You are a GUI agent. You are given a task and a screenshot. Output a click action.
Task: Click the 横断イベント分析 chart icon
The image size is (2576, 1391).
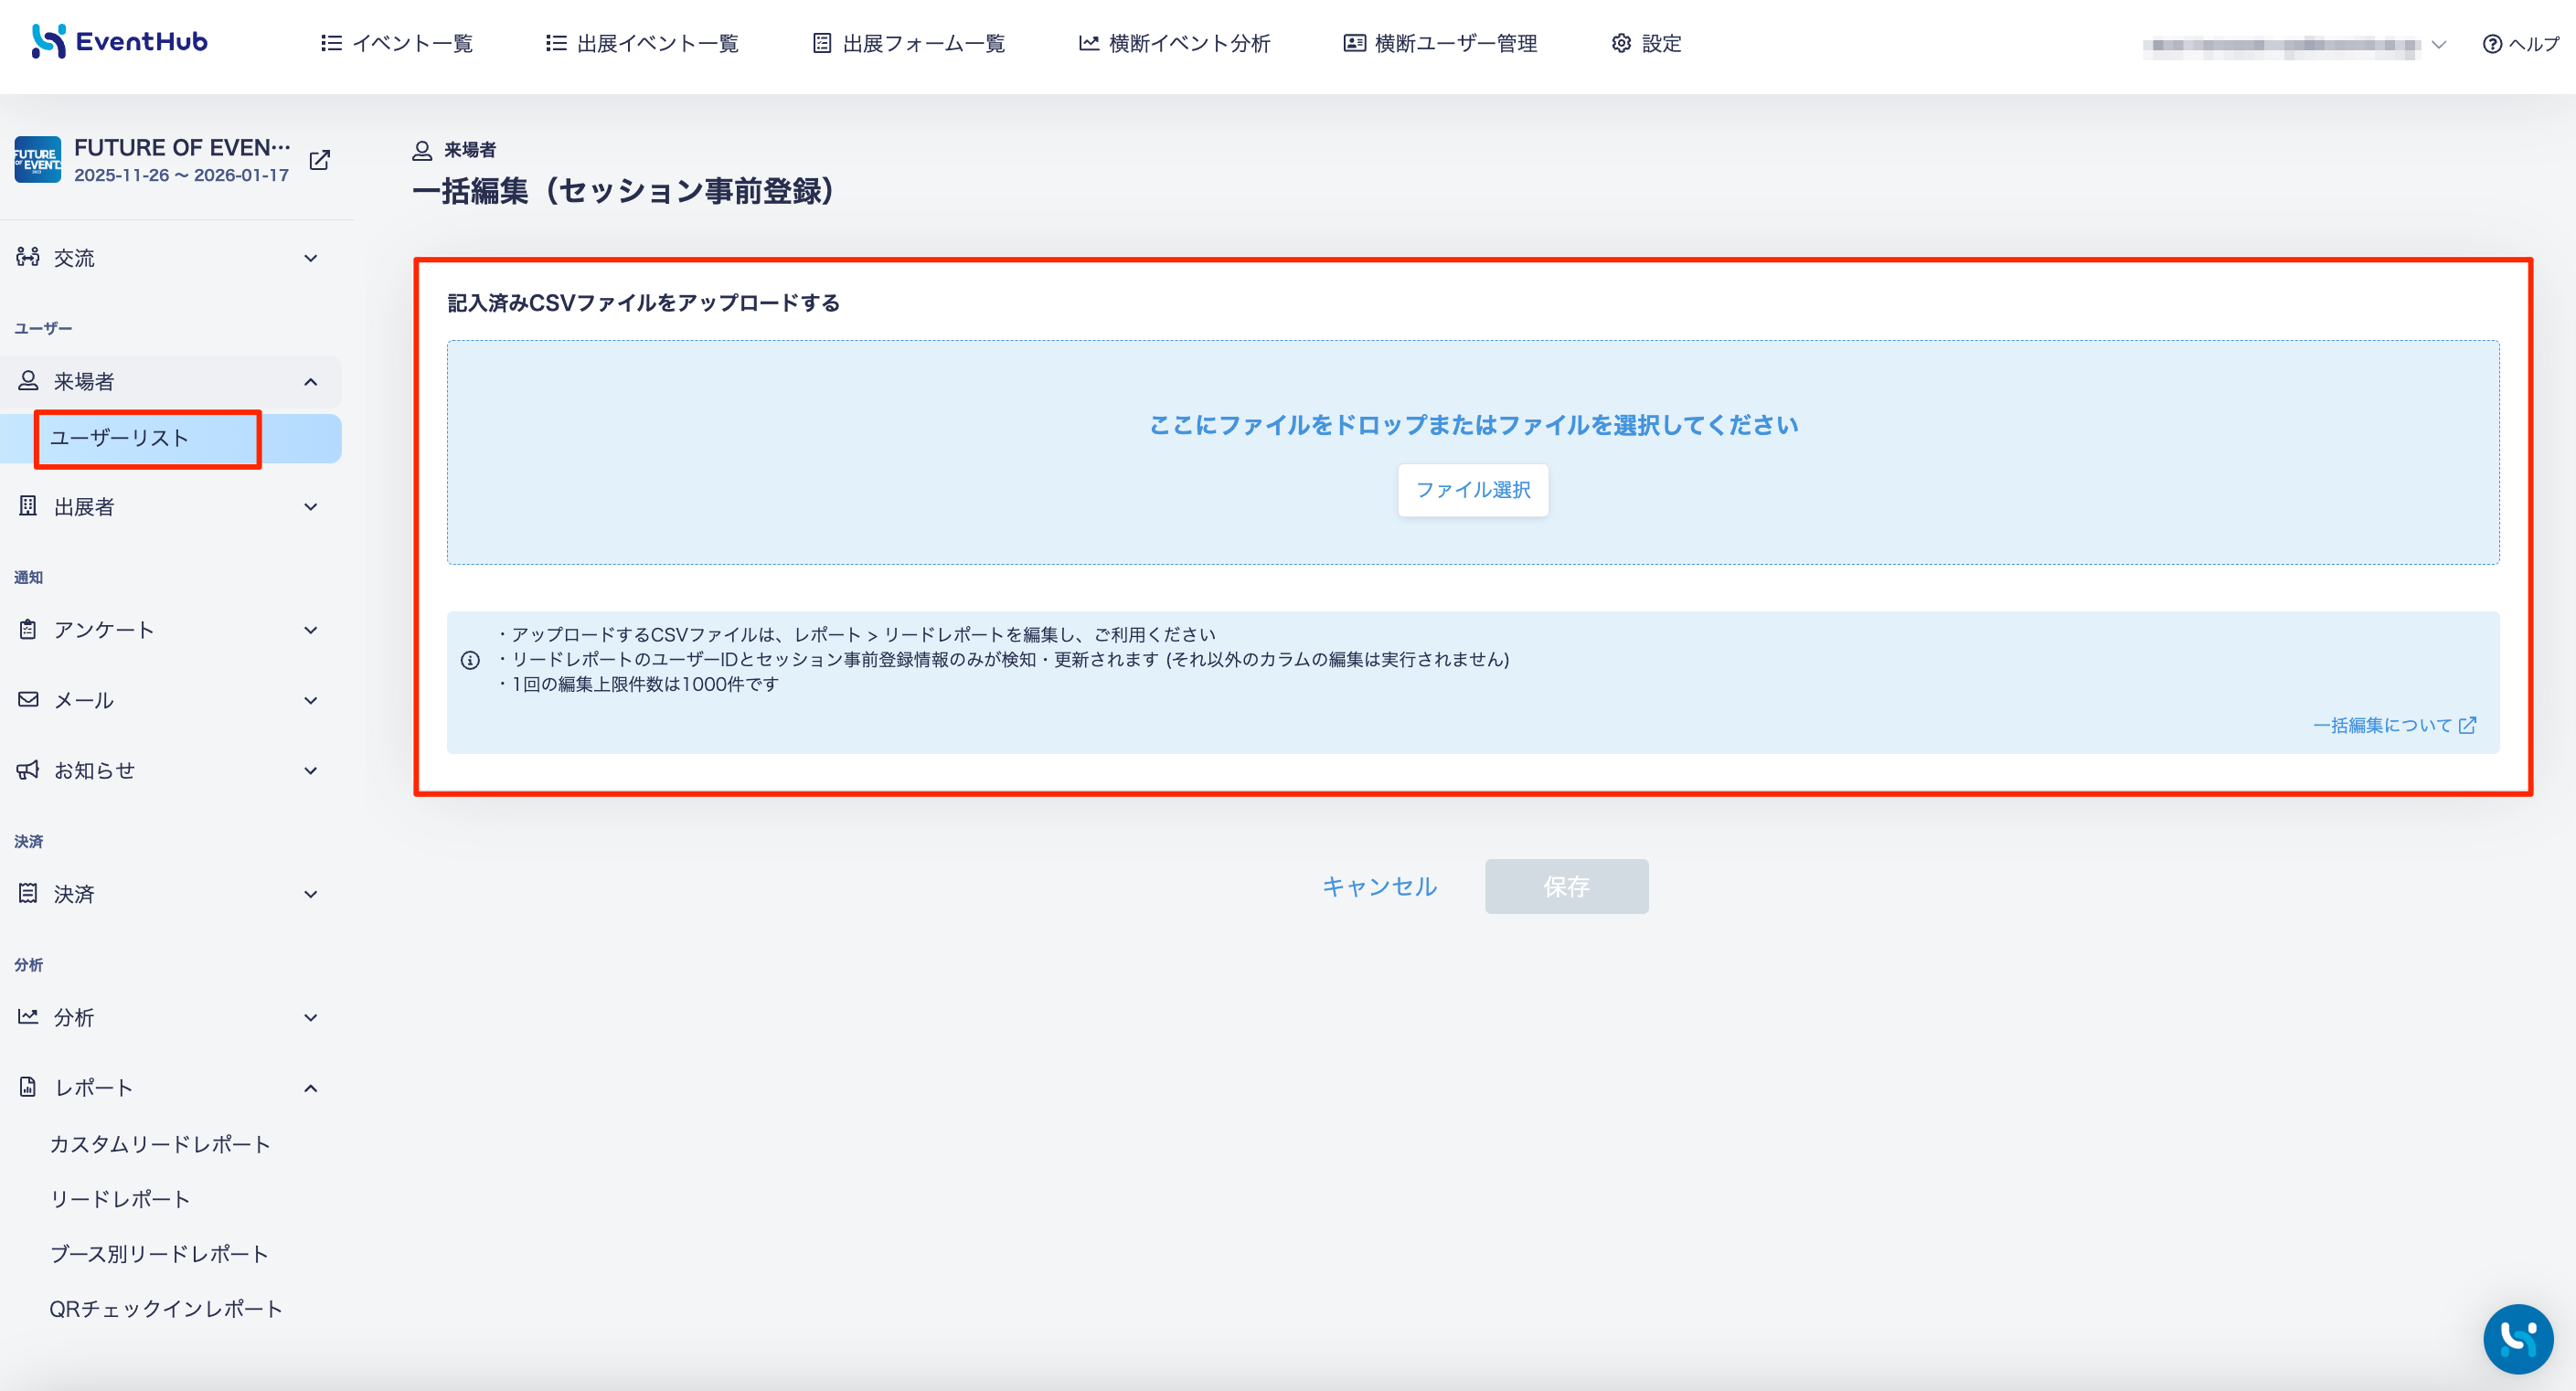(1089, 43)
